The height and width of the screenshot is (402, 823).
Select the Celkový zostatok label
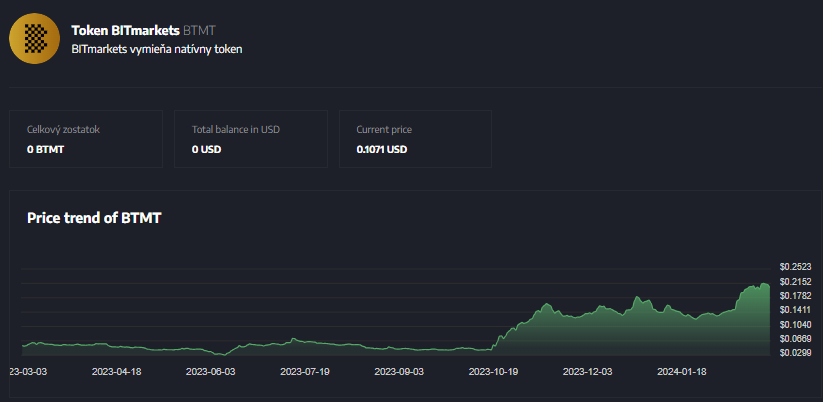pyautogui.click(x=62, y=130)
